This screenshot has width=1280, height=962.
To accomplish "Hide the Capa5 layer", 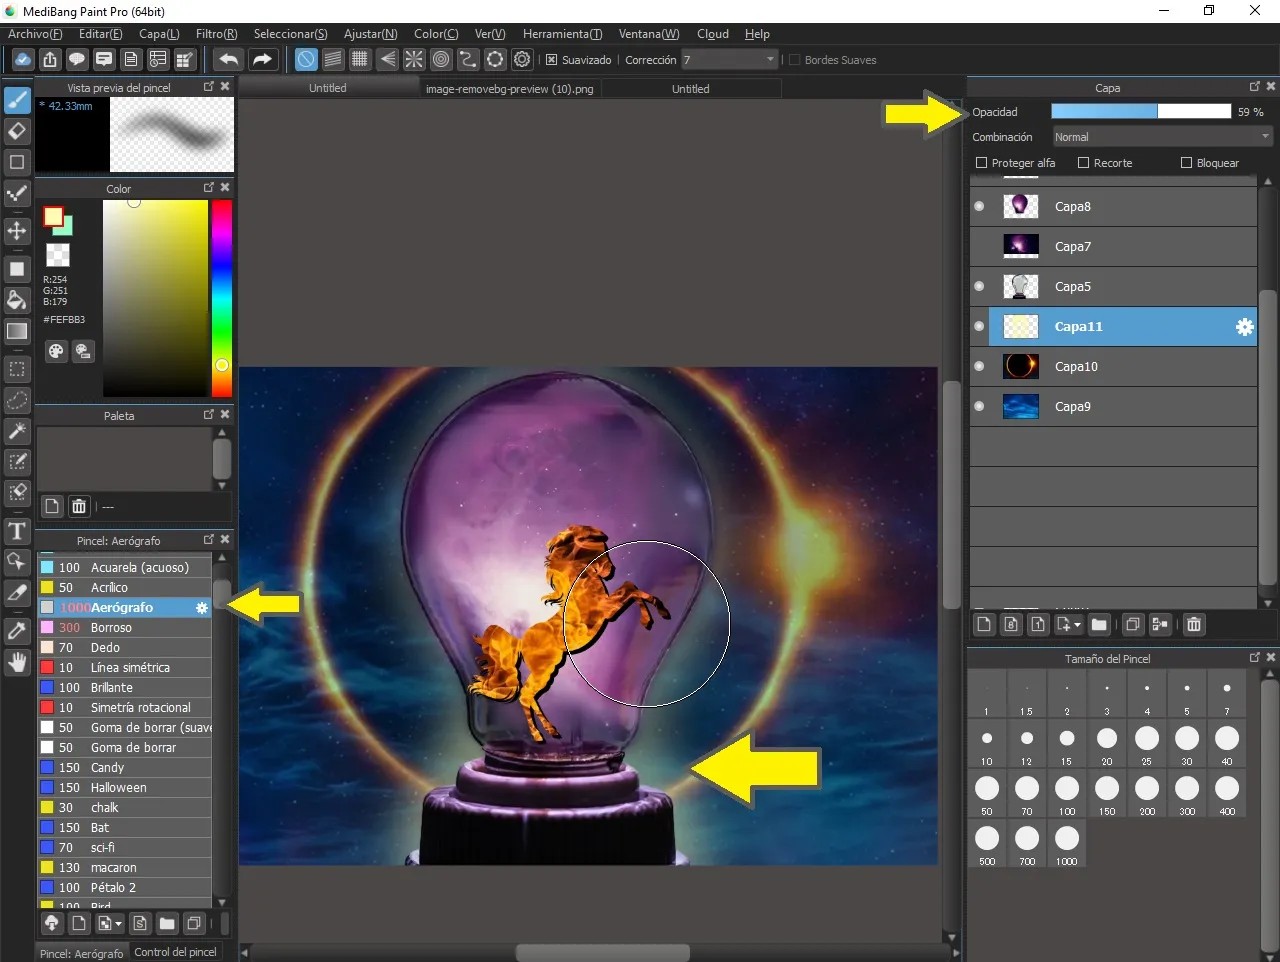I will [x=979, y=286].
